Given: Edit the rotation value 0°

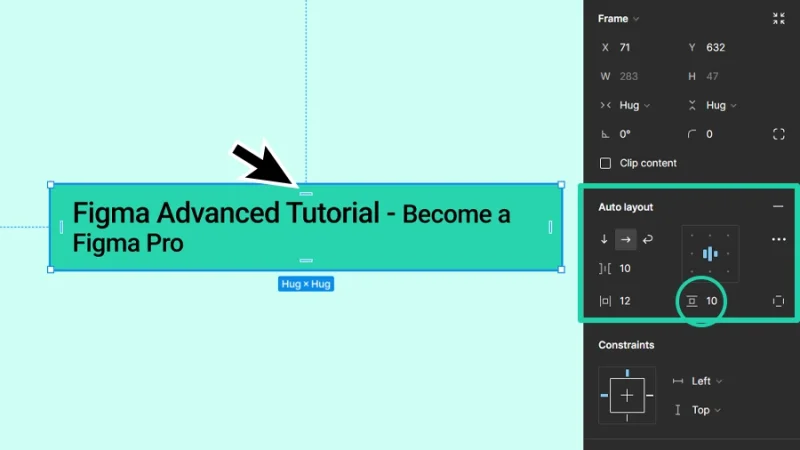Looking at the screenshot, I should [x=625, y=134].
